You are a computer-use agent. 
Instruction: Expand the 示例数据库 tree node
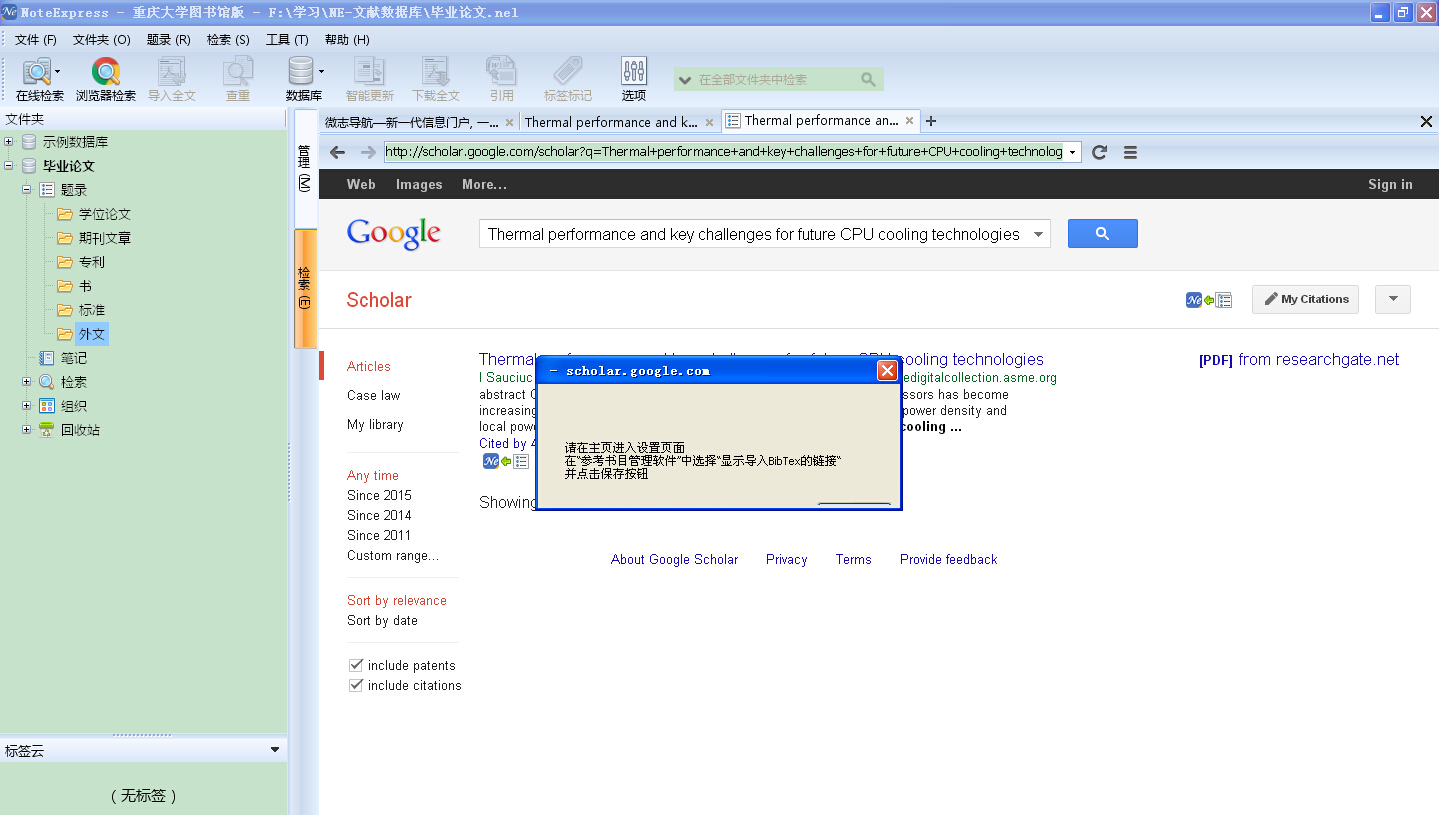point(9,142)
